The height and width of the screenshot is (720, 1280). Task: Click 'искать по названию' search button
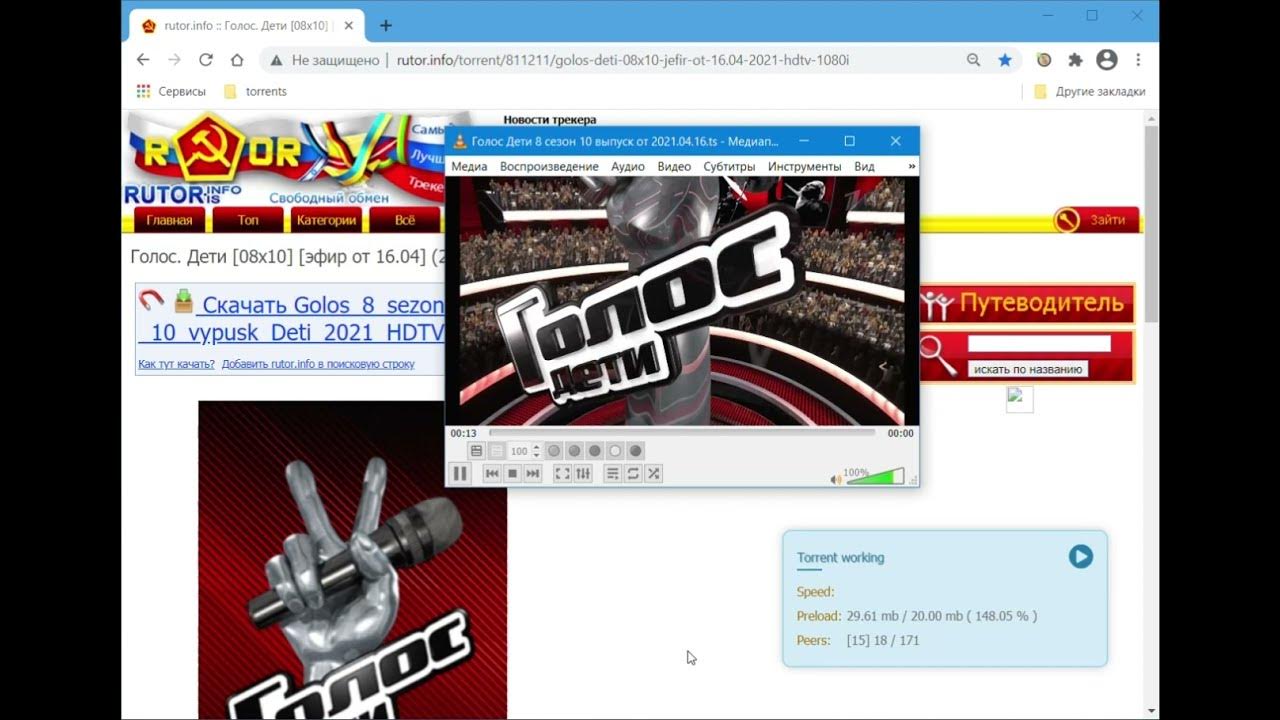[x=1028, y=369]
